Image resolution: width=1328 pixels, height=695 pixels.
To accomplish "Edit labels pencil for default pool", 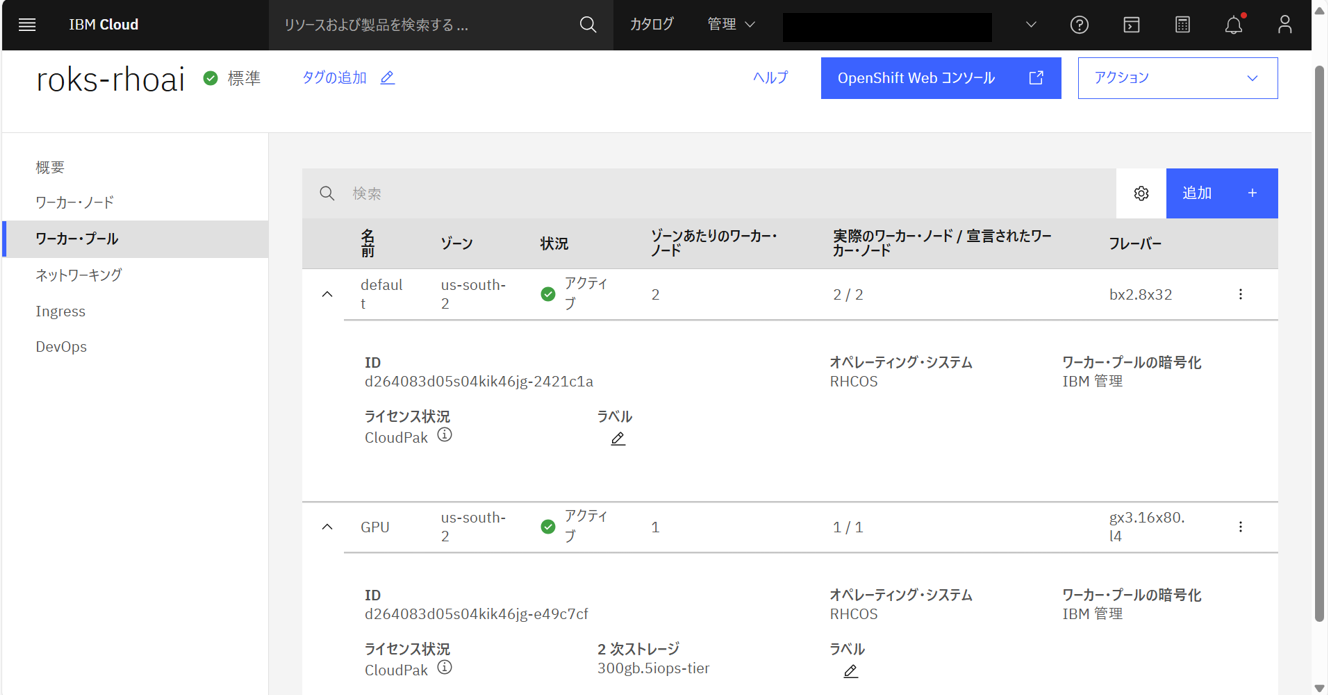I will (618, 439).
